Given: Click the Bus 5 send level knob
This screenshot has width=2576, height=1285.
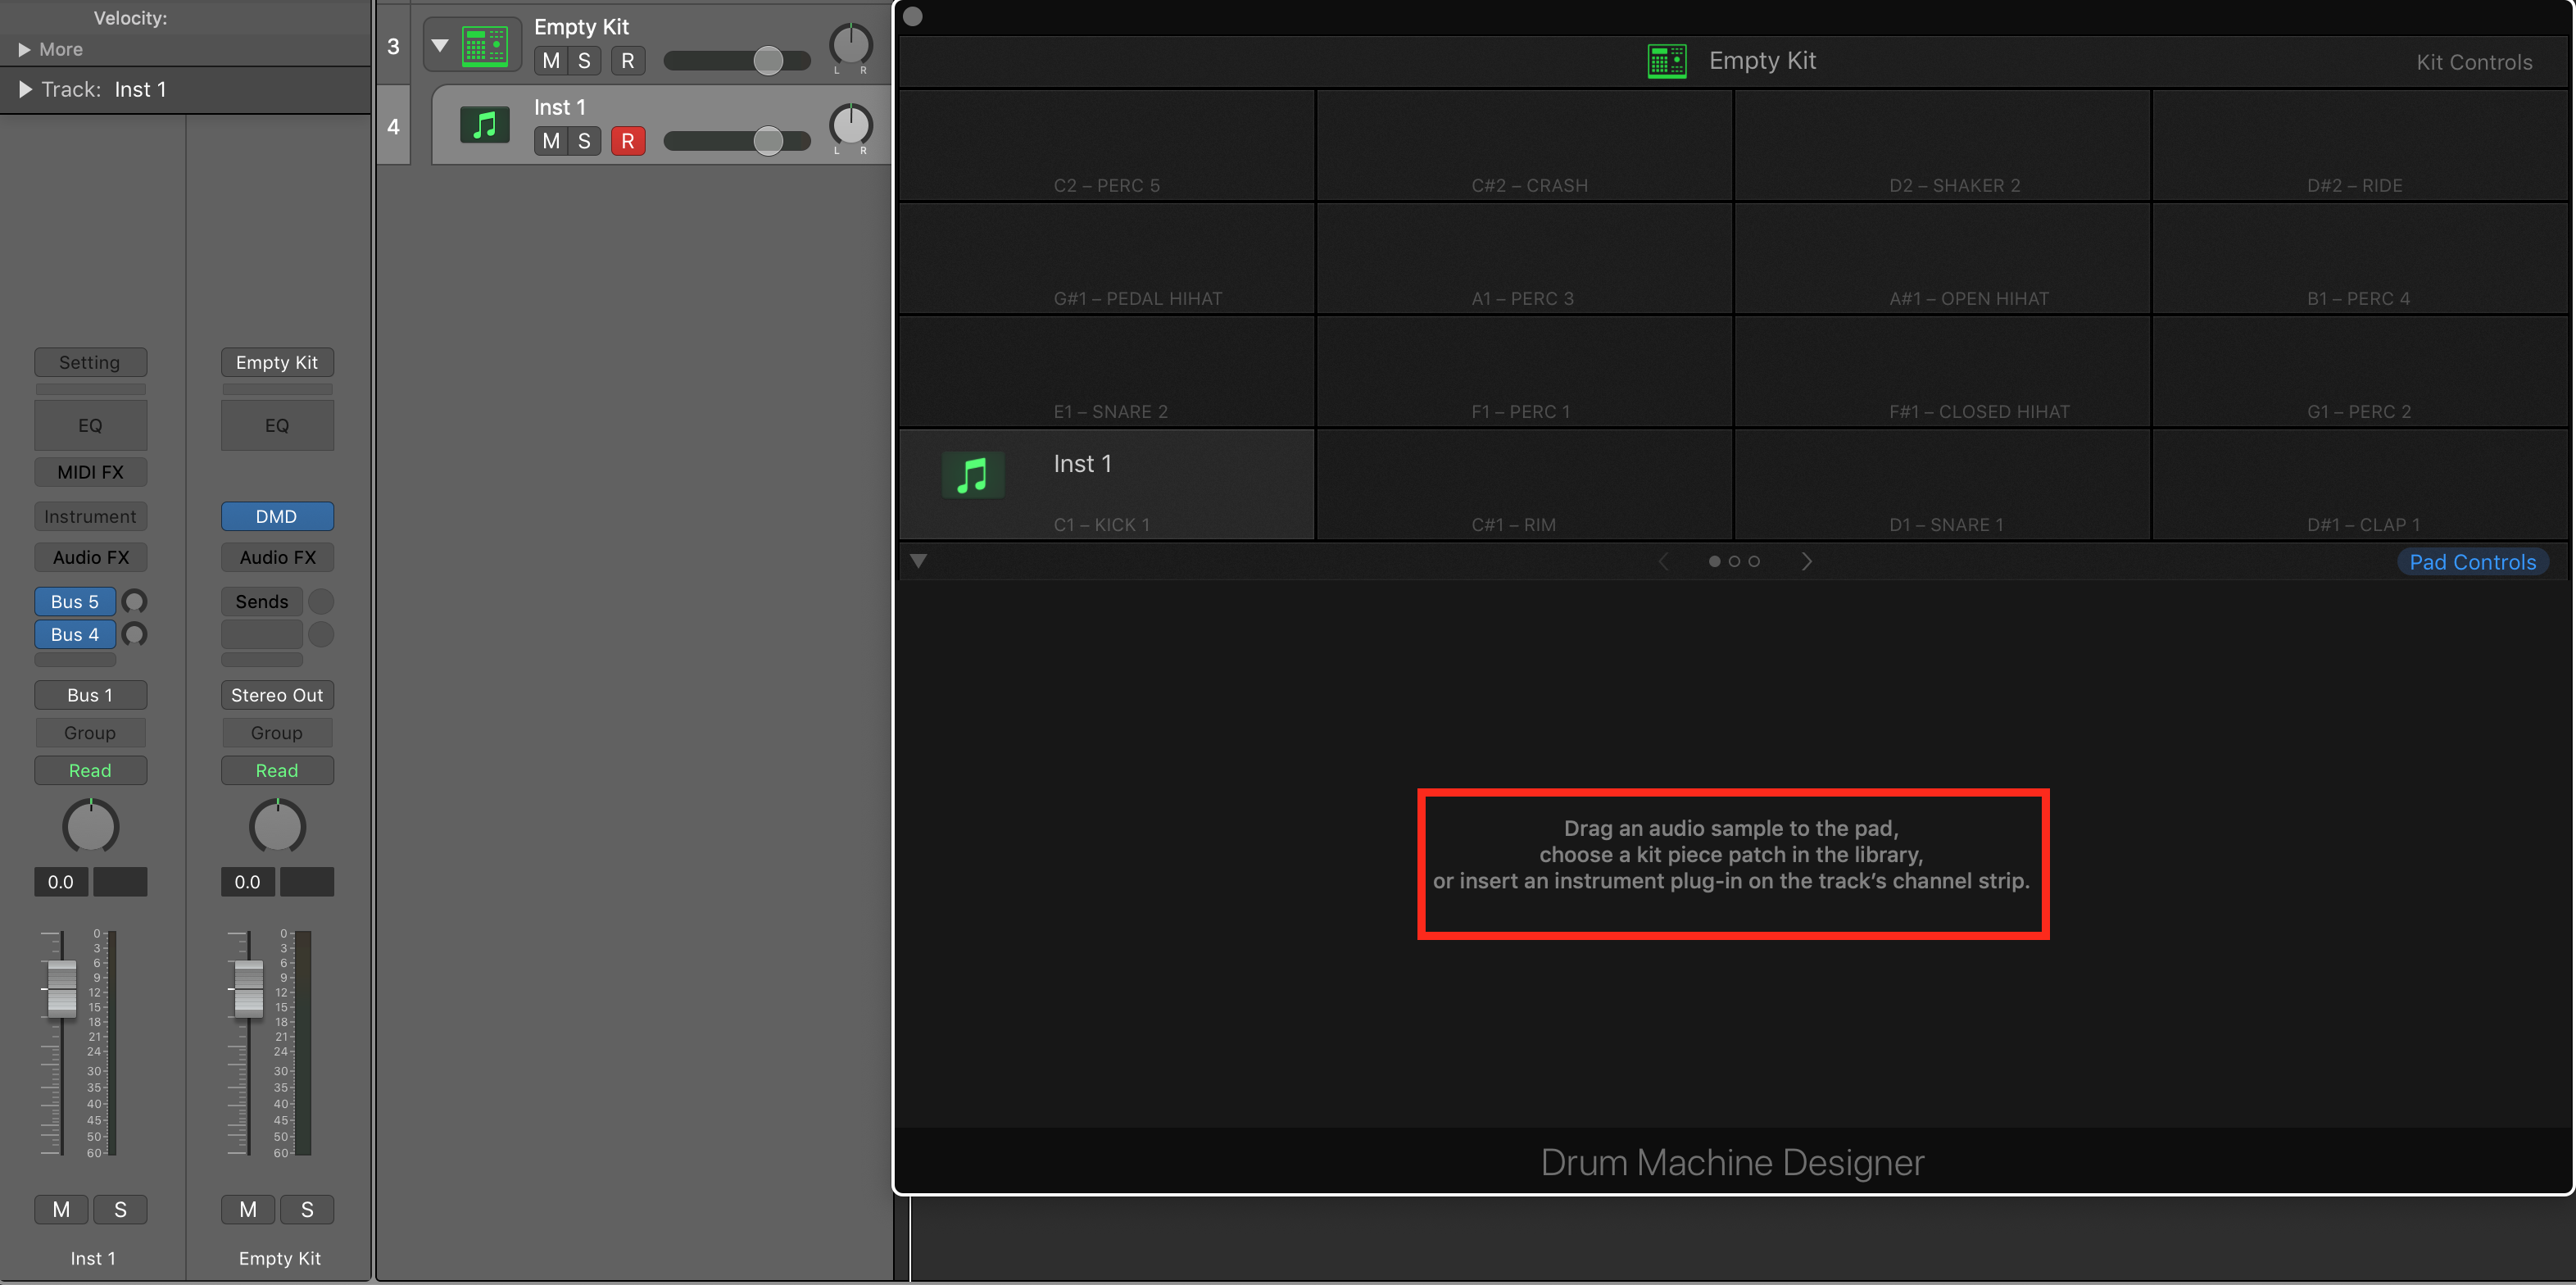Looking at the screenshot, I should [134, 601].
